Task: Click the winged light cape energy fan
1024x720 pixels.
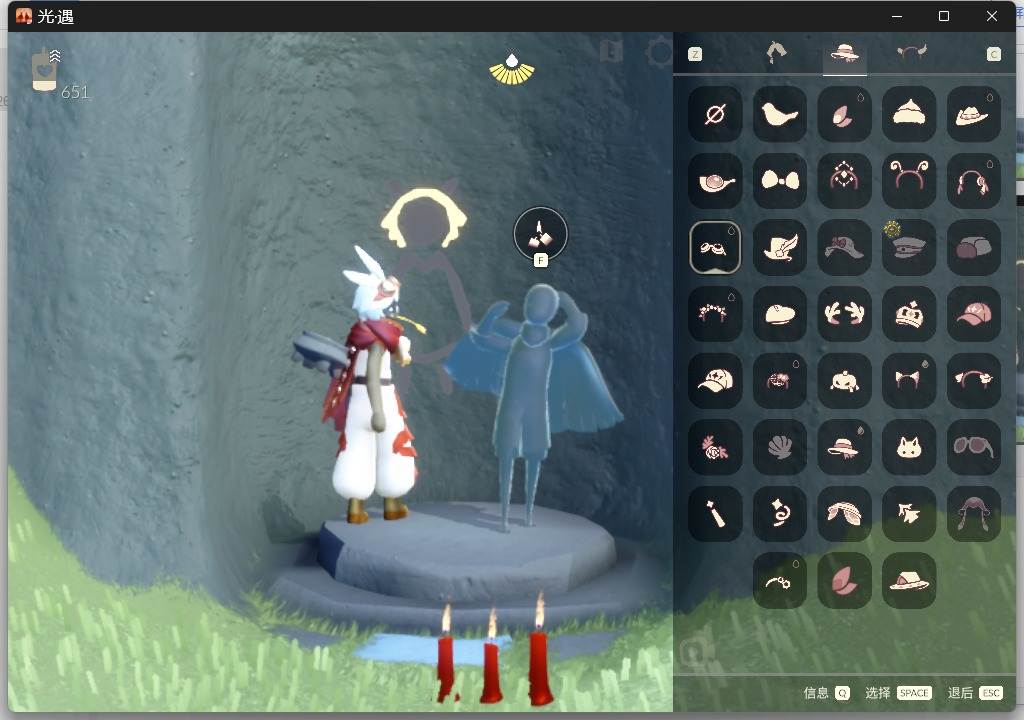Action: (x=512, y=70)
